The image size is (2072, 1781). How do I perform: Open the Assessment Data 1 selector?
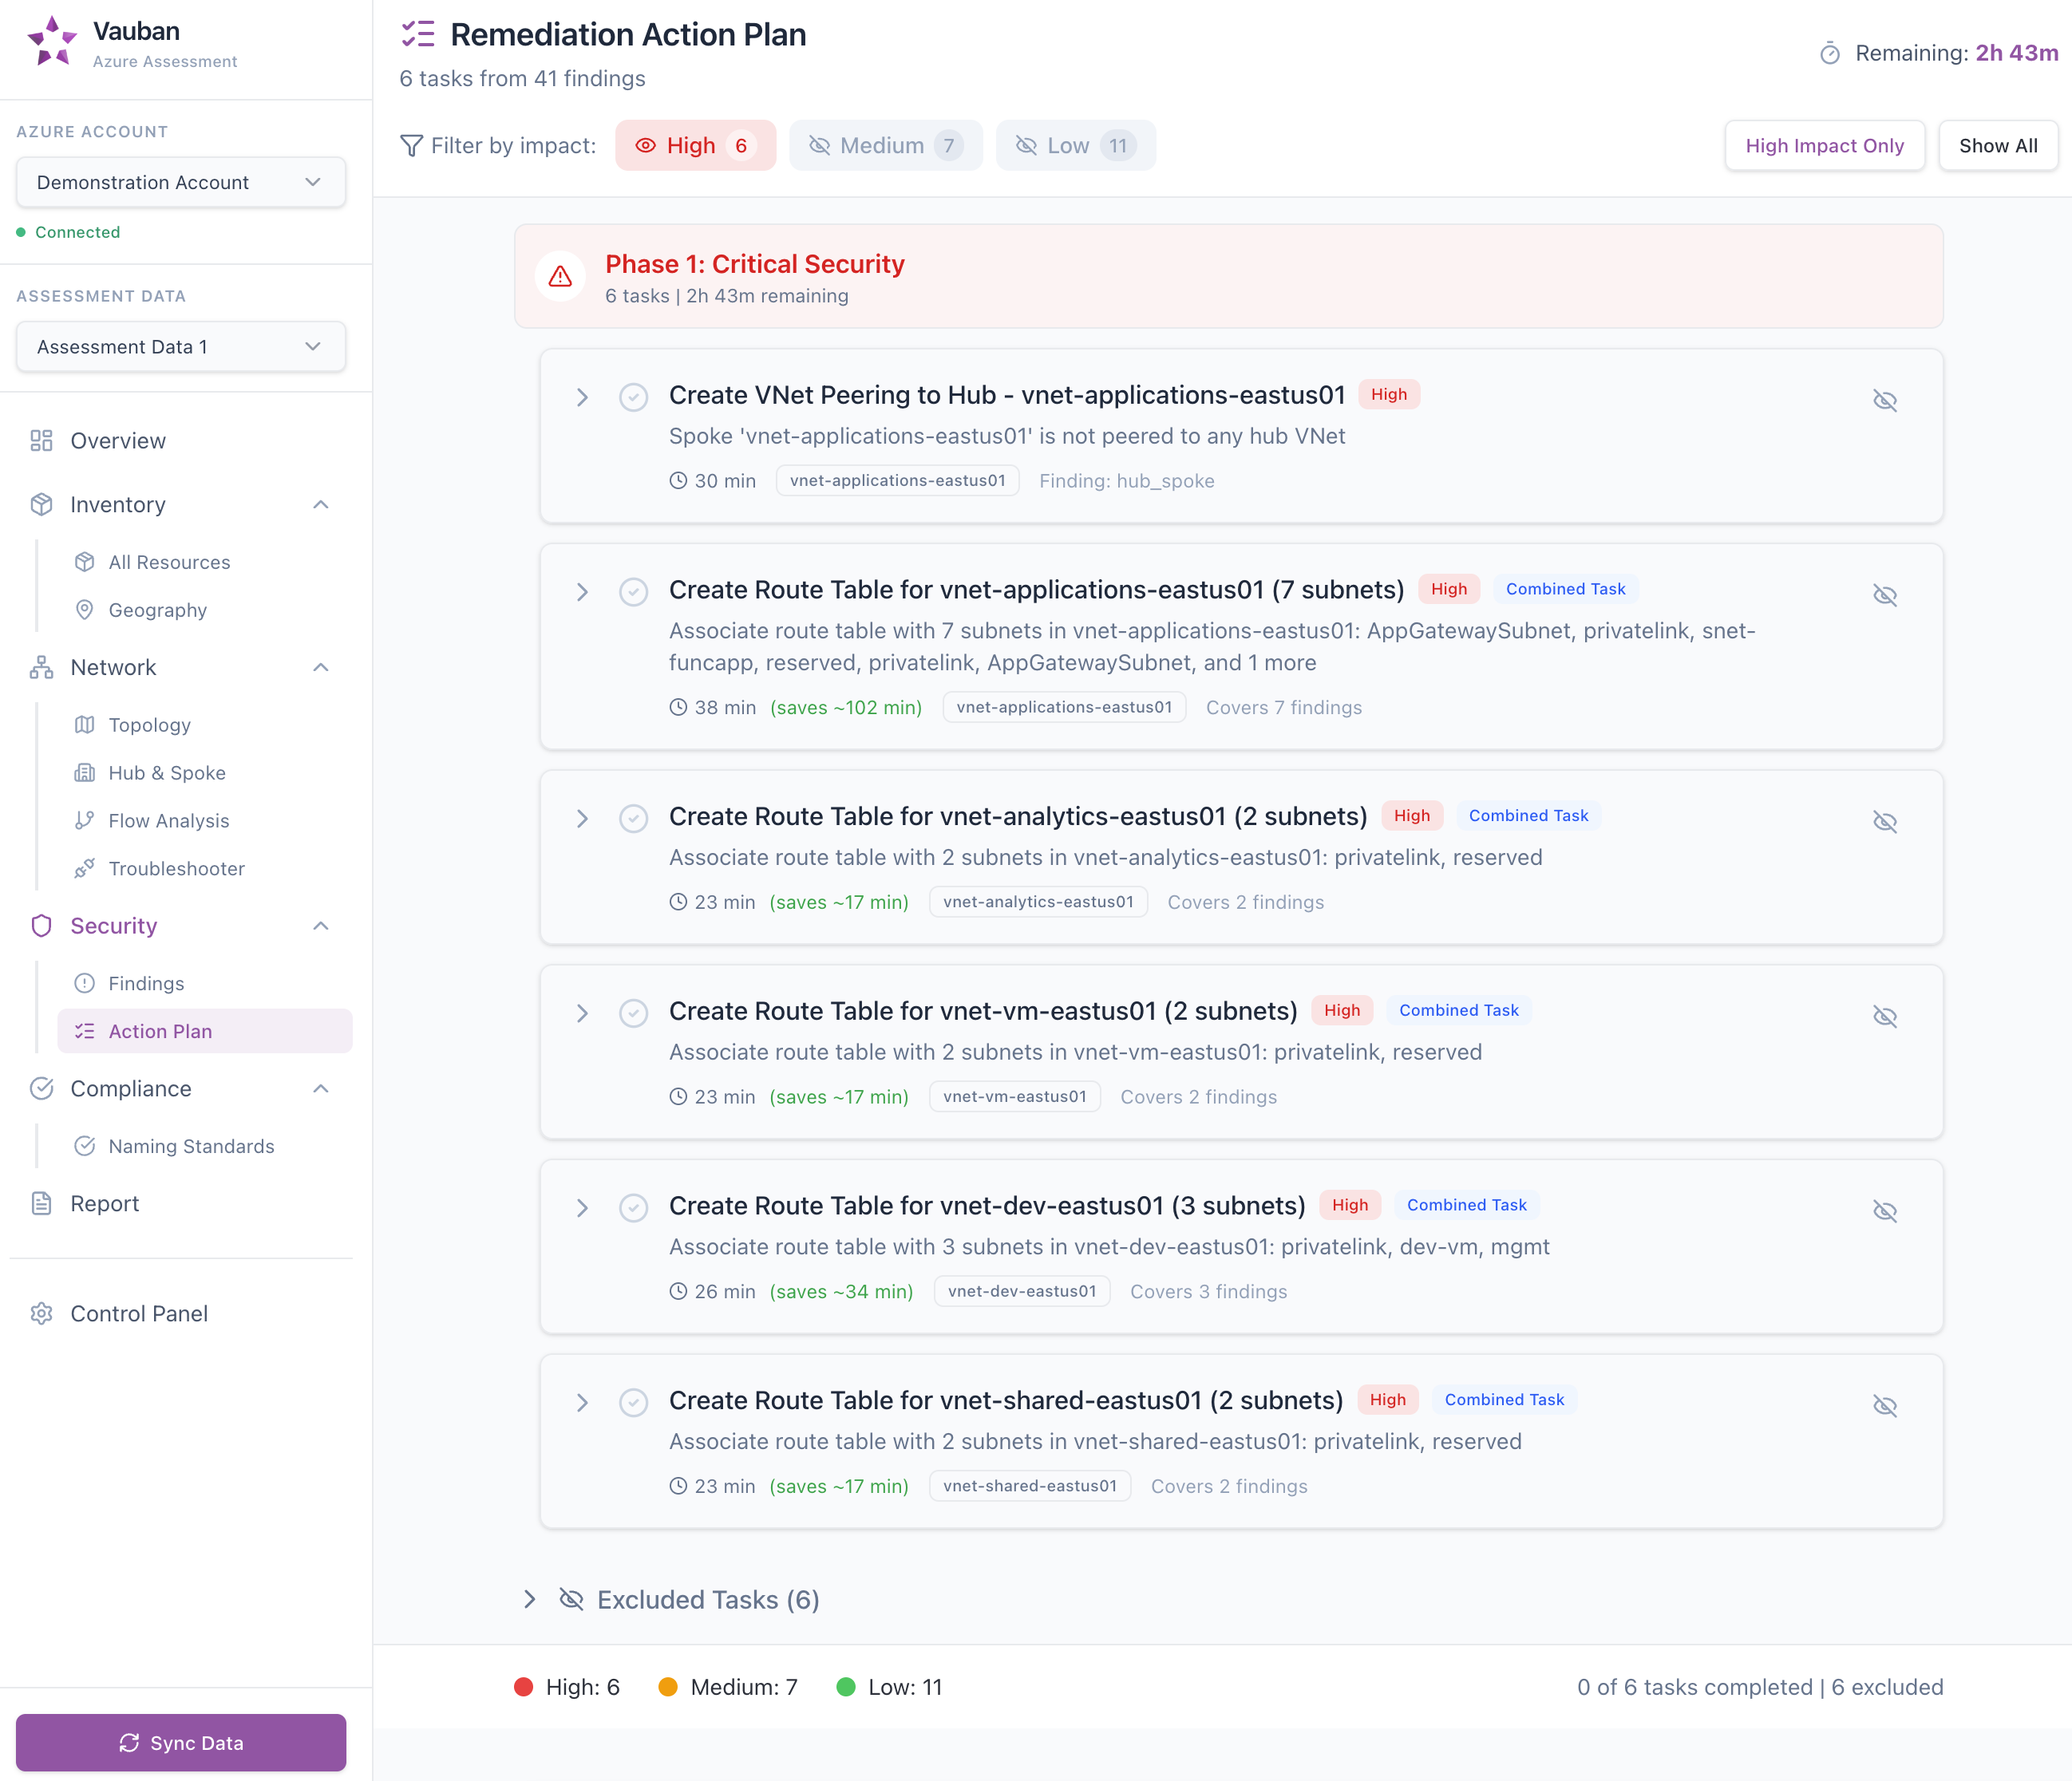pos(180,346)
